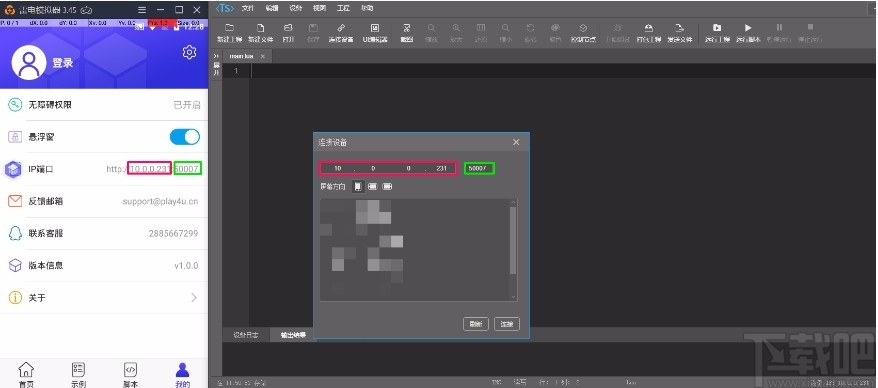The width and height of the screenshot is (878, 388).
Task: Close the Connect Device dialog
Action: pos(516,142)
